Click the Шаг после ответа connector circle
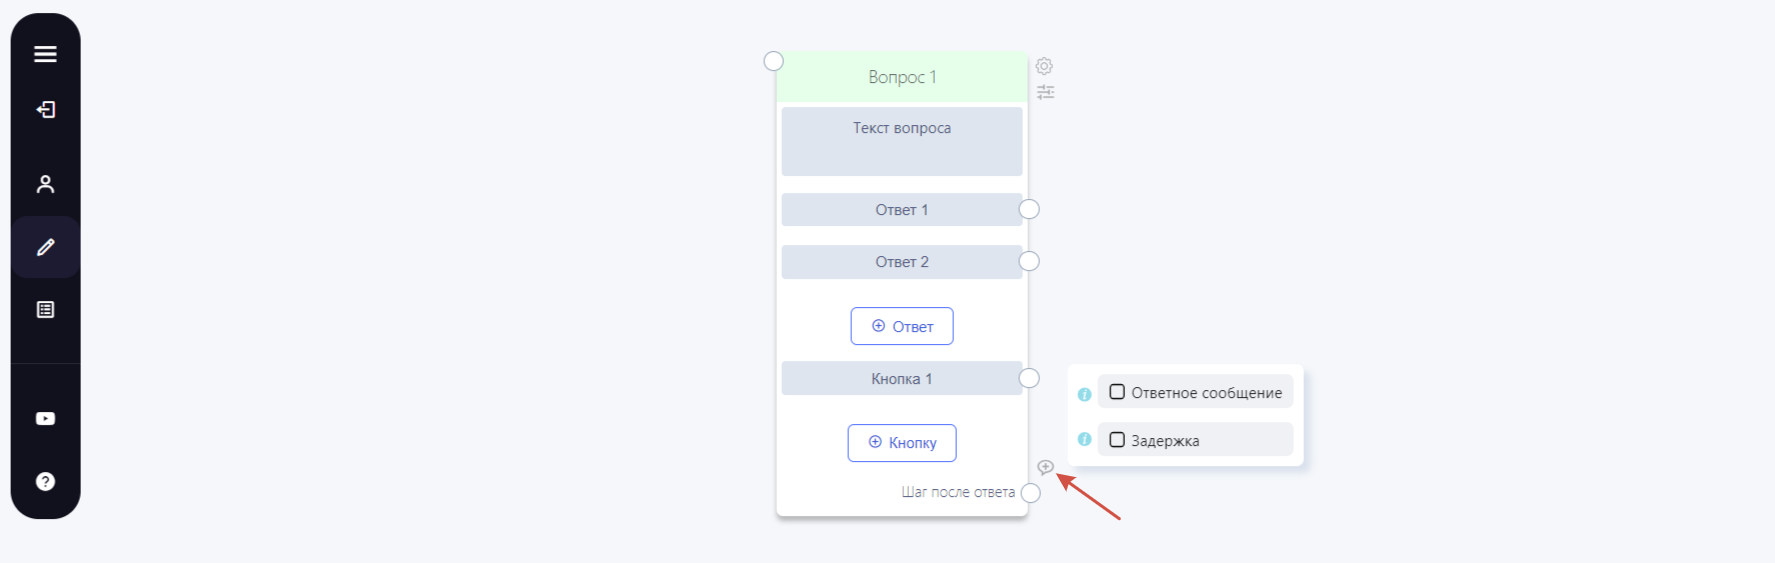Screen dimensions: 1775x563 point(1031,493)
